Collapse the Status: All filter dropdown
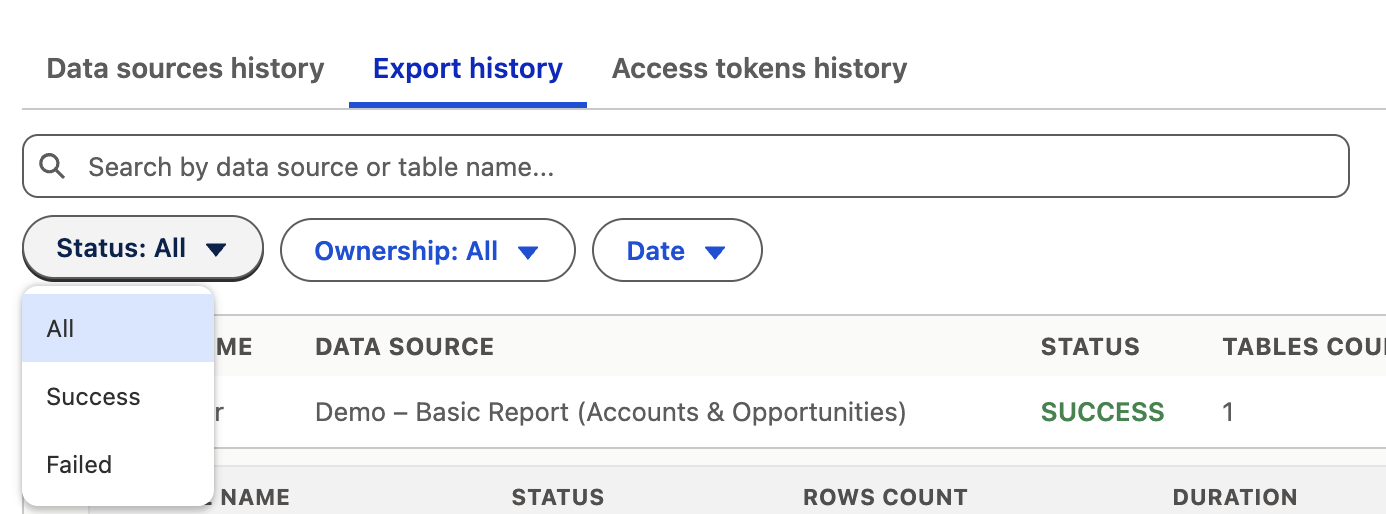Viewport: 1386px width, 514px height. [x=142, y=249]
